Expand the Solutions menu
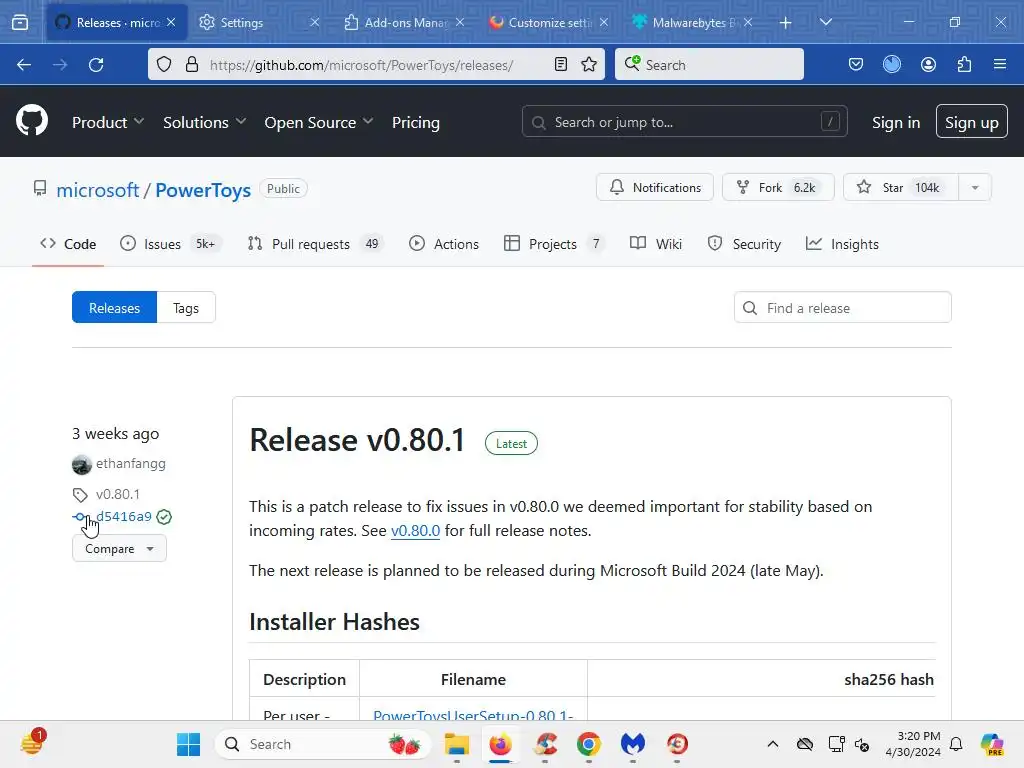This screenshot has width=1024, height=768. [x=204, y=122]
